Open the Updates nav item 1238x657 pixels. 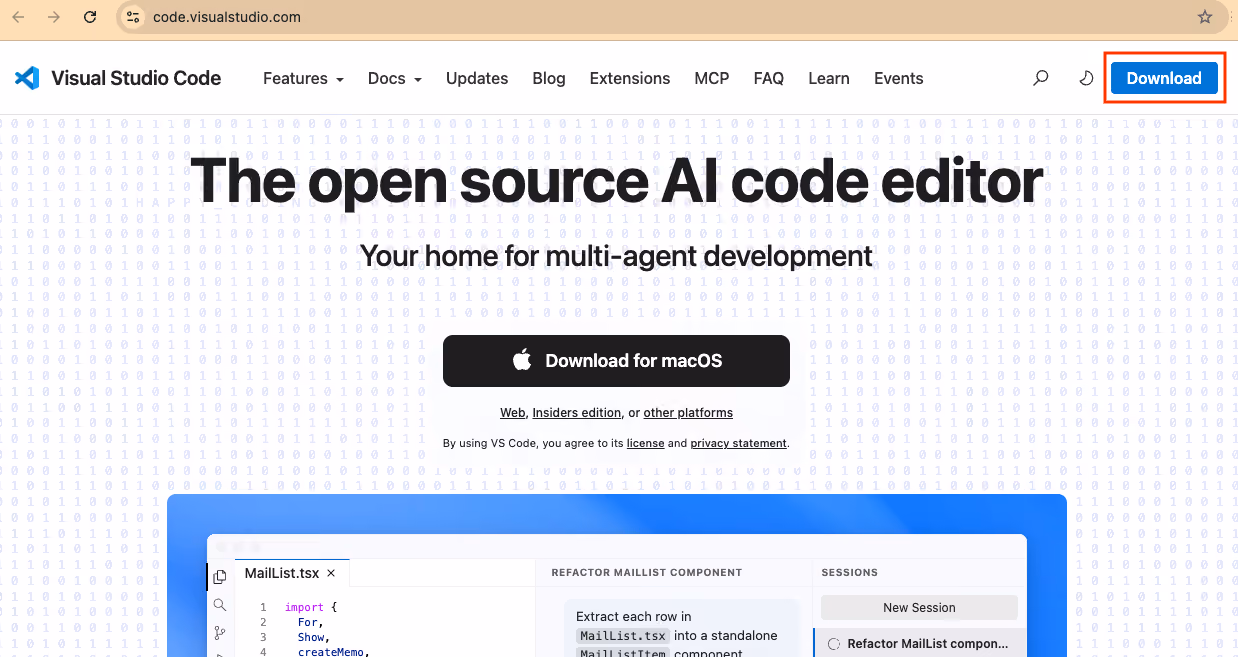477,78
